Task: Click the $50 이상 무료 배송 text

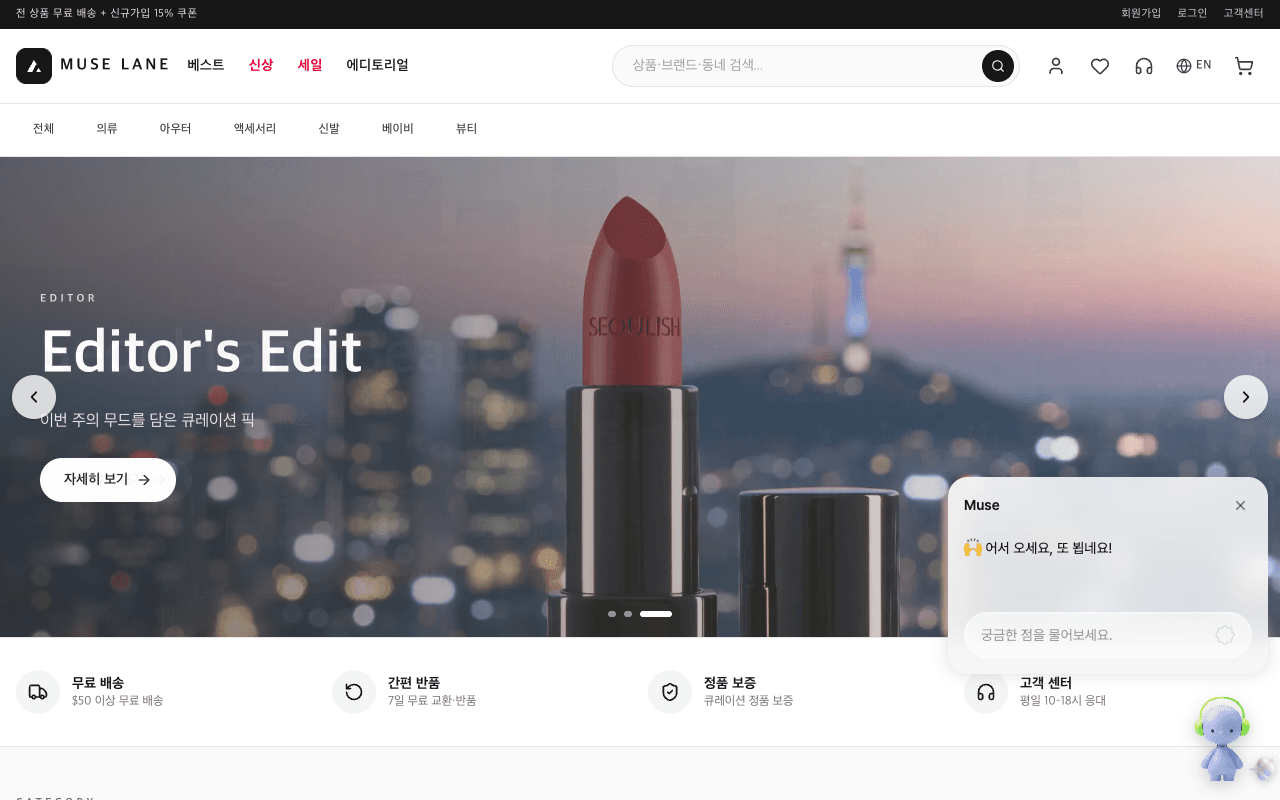Action: coord(118,701)
